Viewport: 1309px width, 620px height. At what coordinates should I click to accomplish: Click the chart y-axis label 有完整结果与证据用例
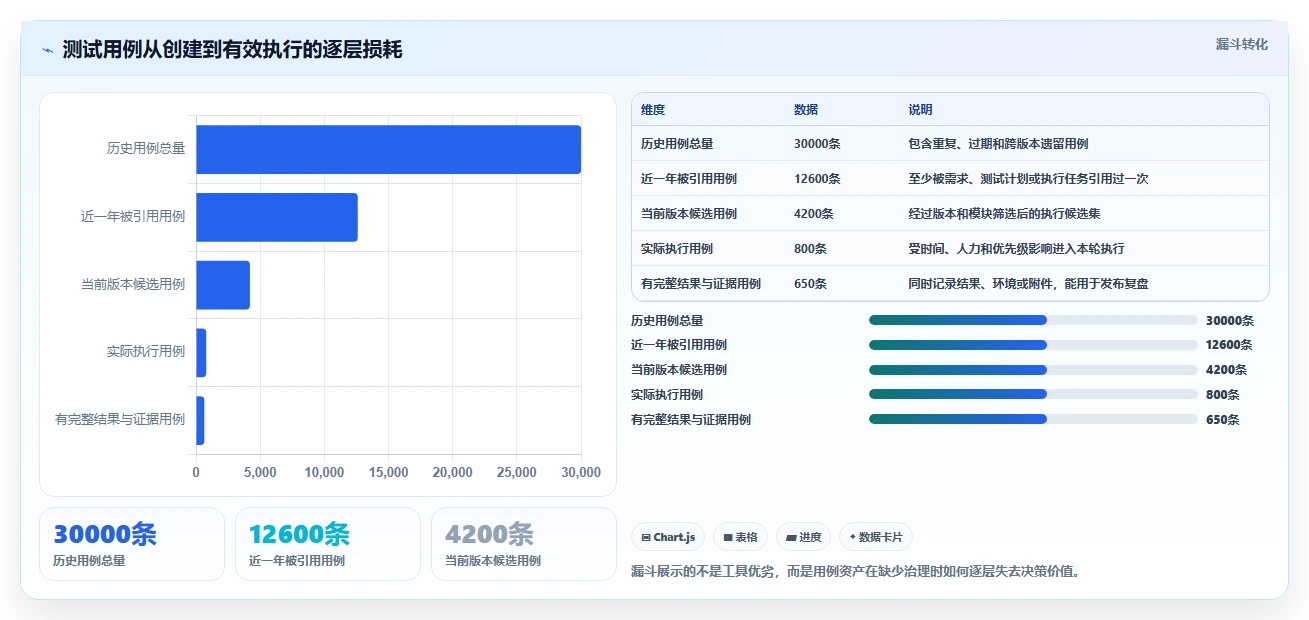coord(120,420)
